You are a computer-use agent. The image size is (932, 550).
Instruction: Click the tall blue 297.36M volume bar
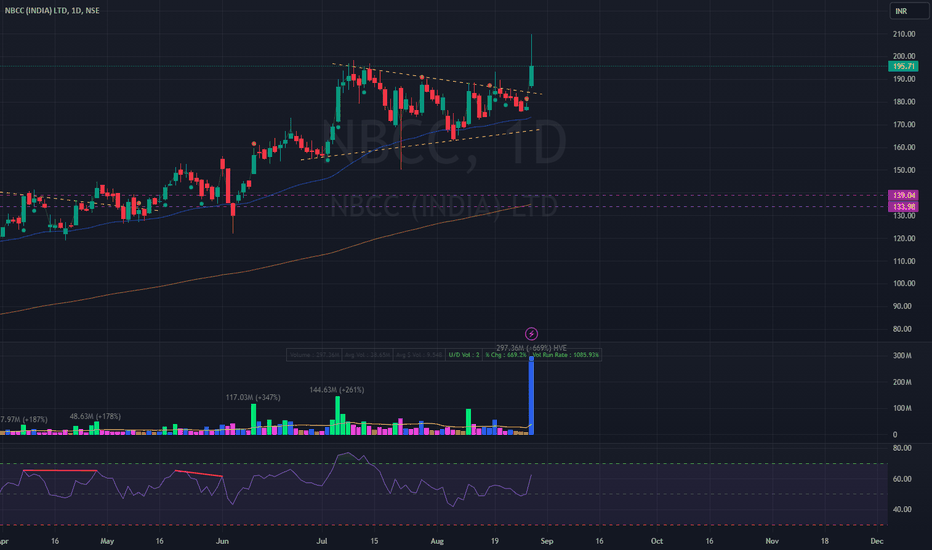[531, 395]
